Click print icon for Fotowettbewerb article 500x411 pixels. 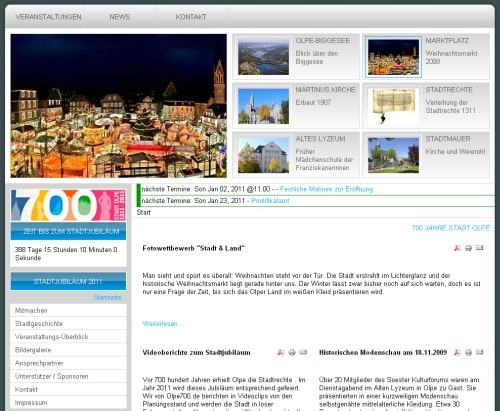pyautogui.click(x=468, y=248)
